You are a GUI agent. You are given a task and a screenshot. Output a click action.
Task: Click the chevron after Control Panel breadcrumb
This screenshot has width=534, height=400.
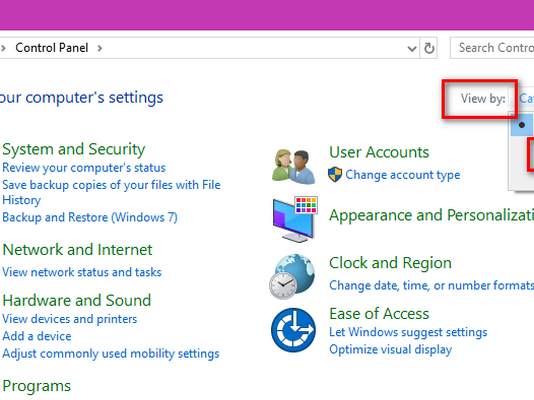(x=99, y=48)
